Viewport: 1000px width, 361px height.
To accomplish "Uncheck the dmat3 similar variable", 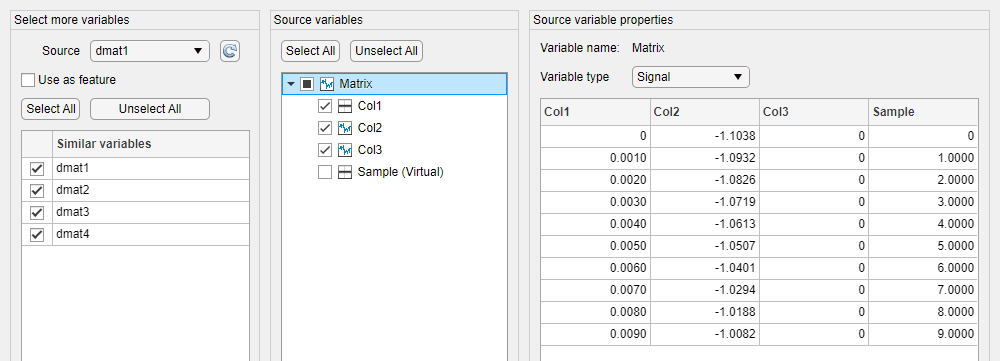I will click(36, 212).
